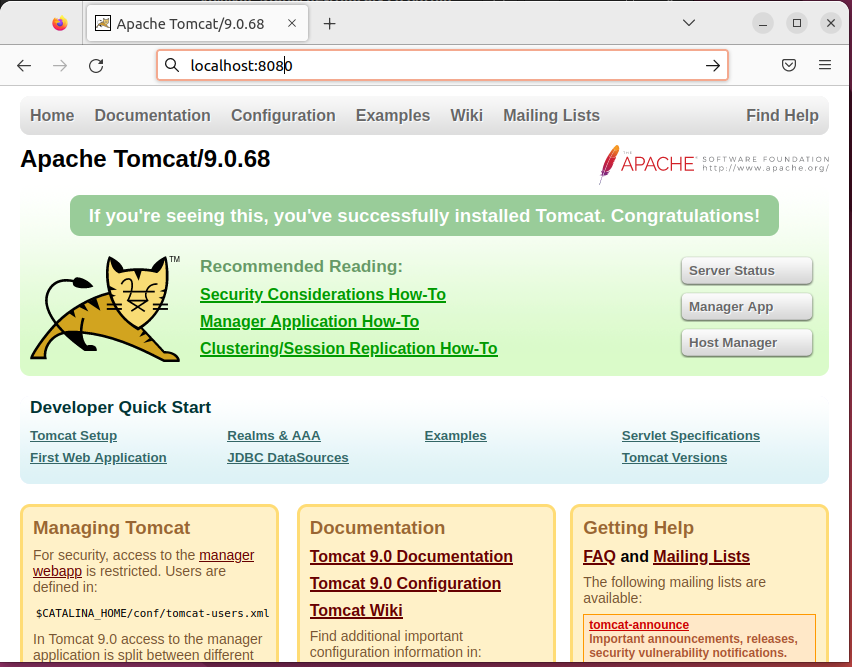Click the Go arrow in the address bar
The image size is (852, 667).
tap(712, 66)
